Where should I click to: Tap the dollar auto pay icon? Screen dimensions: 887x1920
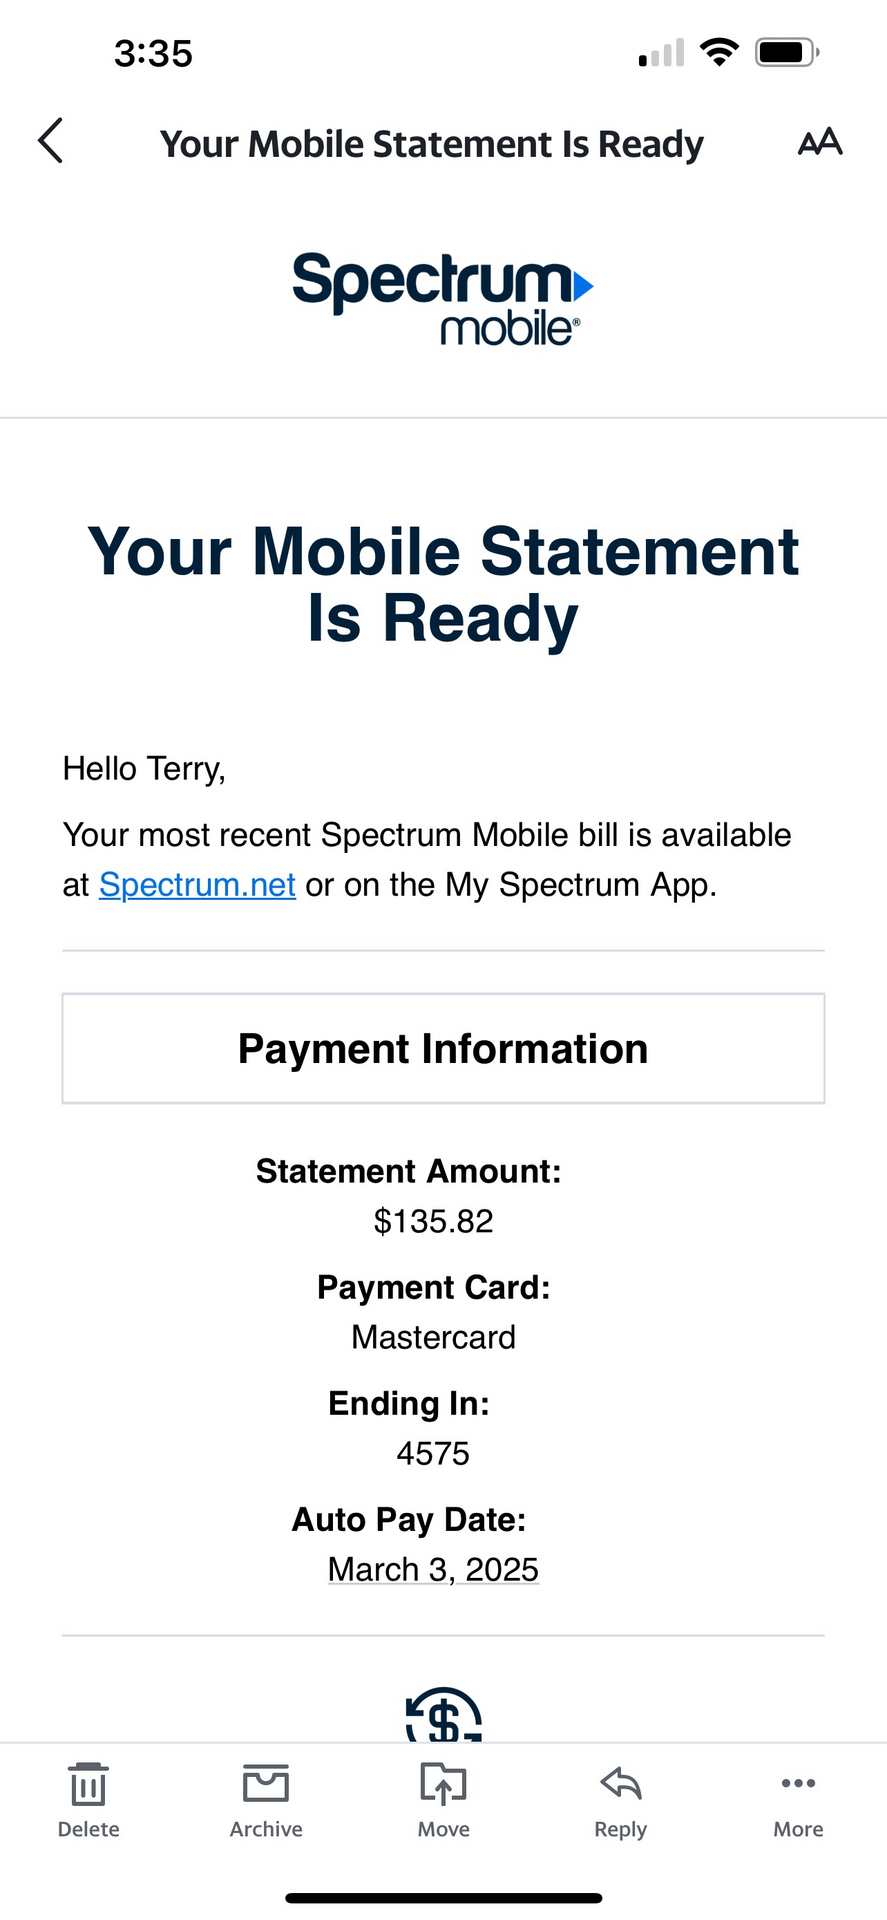(443, 1717)
